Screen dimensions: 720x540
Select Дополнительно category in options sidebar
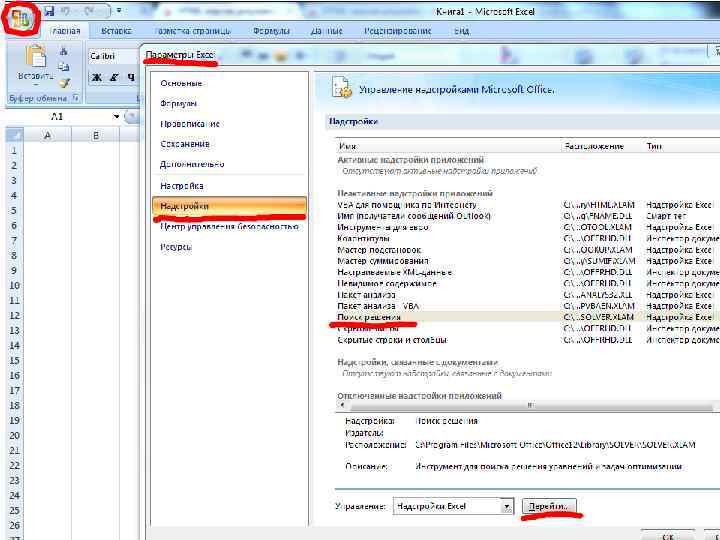[229, 164]
